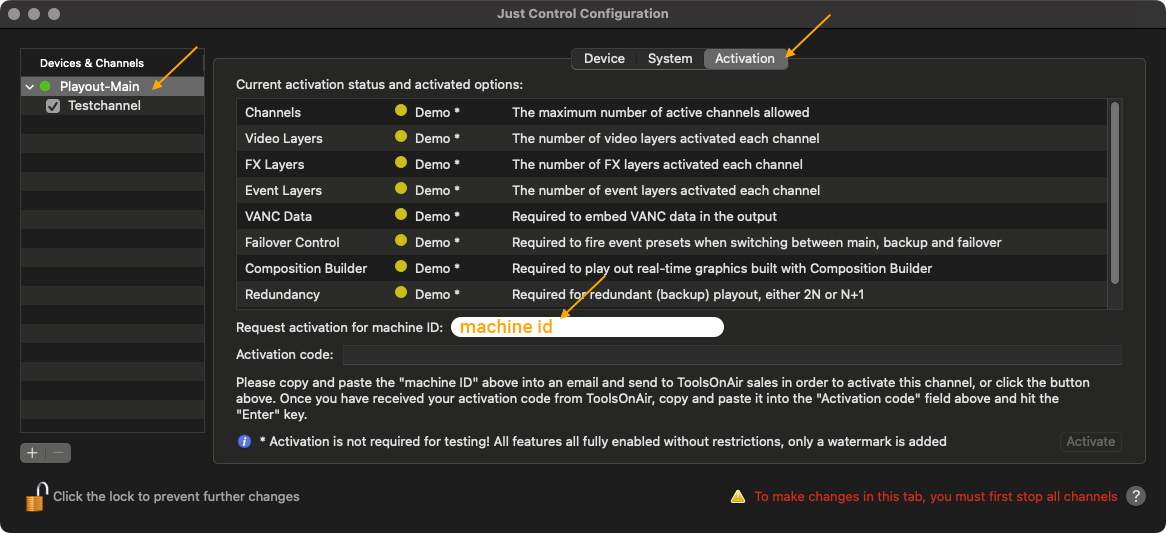Open the help question mark button
Image resolution: width=1166 pixels, height=533 pixels.
pos(1136,496)
